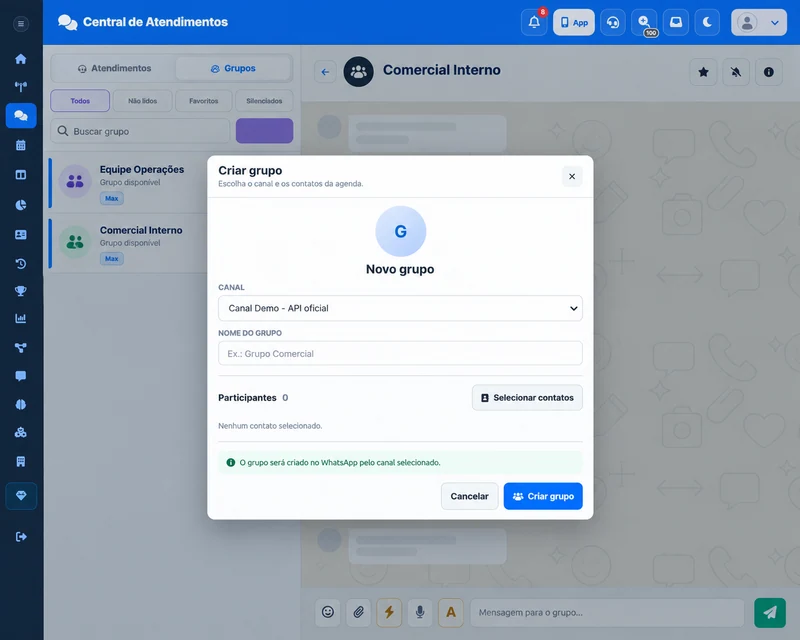
Task: Toggle mute with crossed bell icon
Action: [736, 72]
